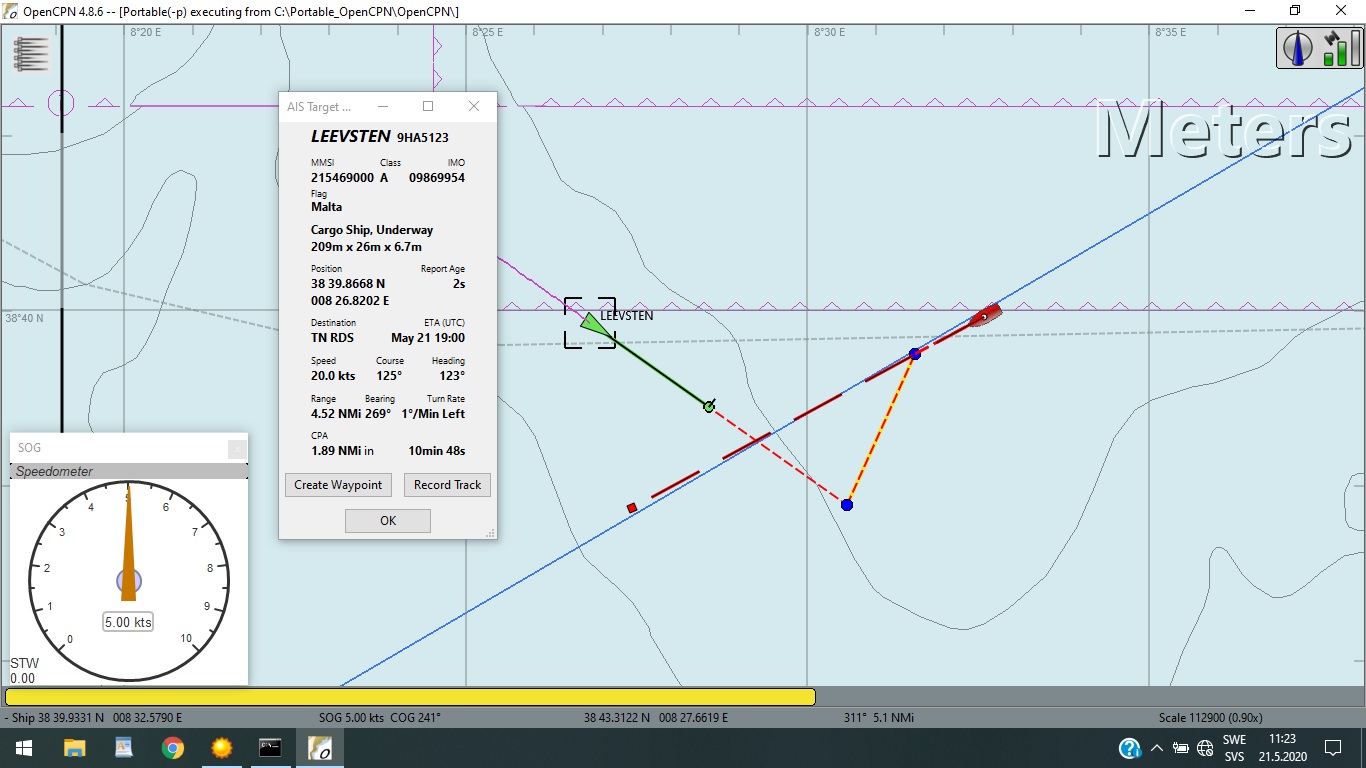Click the ETA May 21 19:00 value
The image size is (1366, 768).
pyautogui.click(x=428, y=338)
